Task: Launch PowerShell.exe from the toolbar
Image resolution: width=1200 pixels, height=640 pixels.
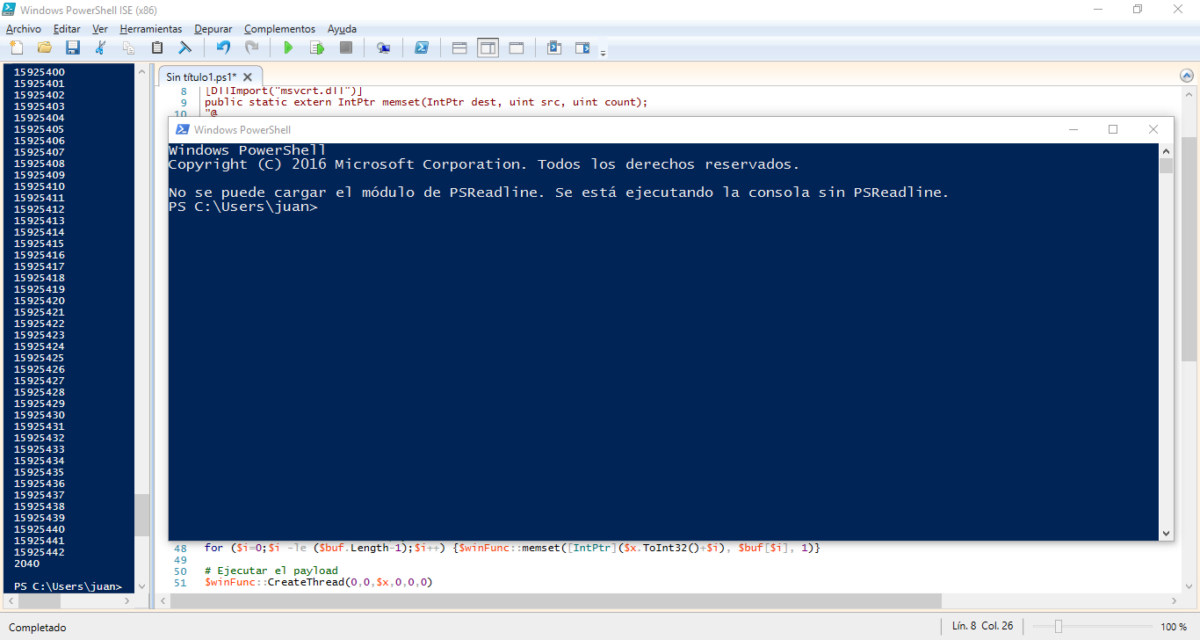Action: pos(421,47)
